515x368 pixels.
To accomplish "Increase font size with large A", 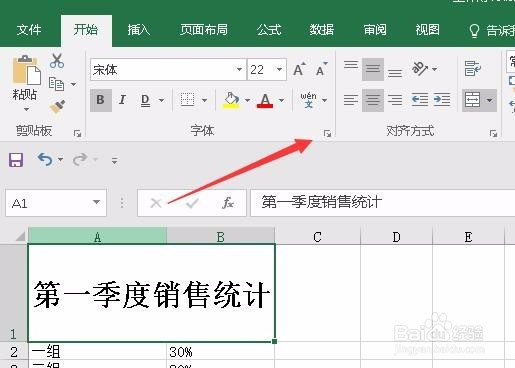I will (x=299, y=69).
